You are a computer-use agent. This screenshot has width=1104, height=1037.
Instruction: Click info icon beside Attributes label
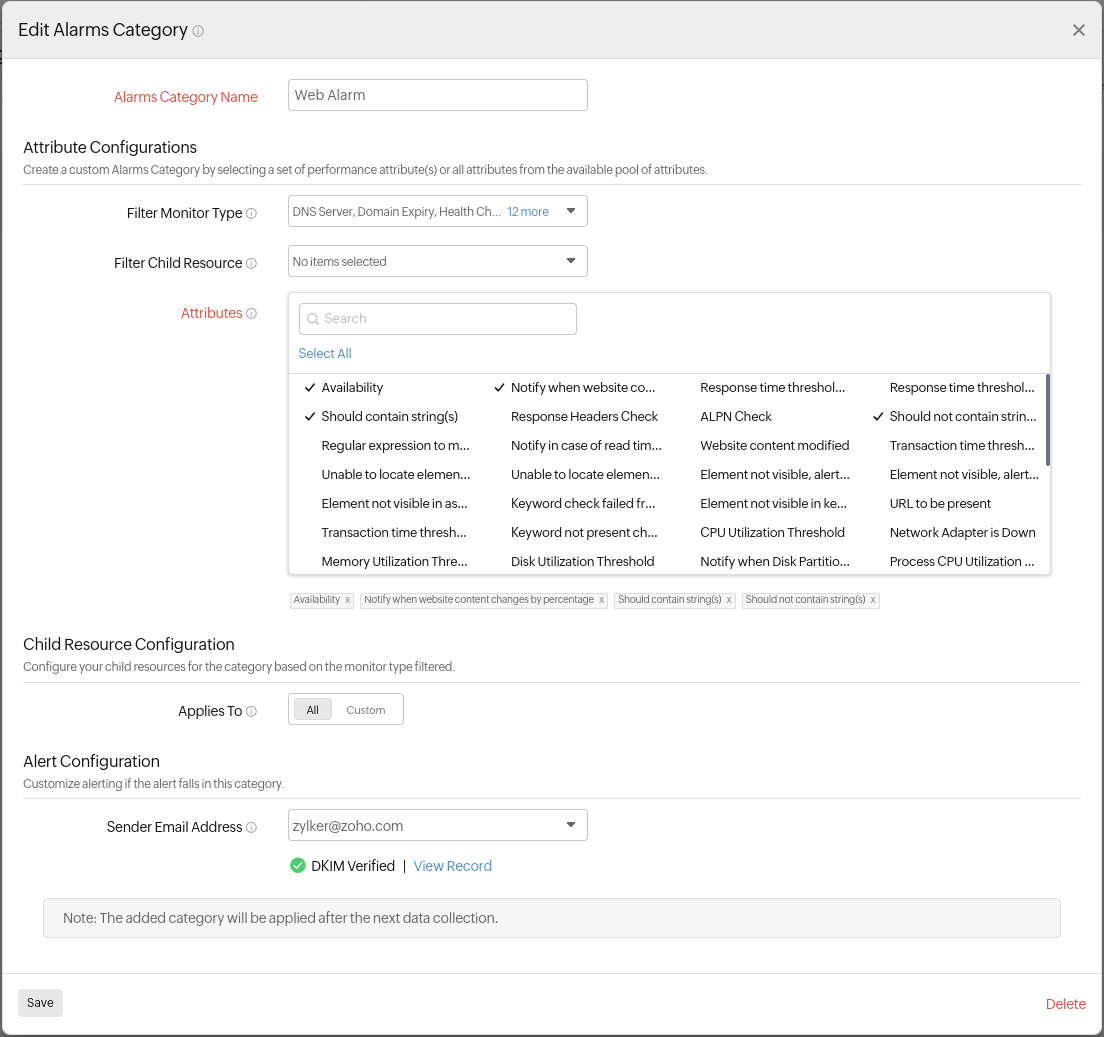coord(251,313)
